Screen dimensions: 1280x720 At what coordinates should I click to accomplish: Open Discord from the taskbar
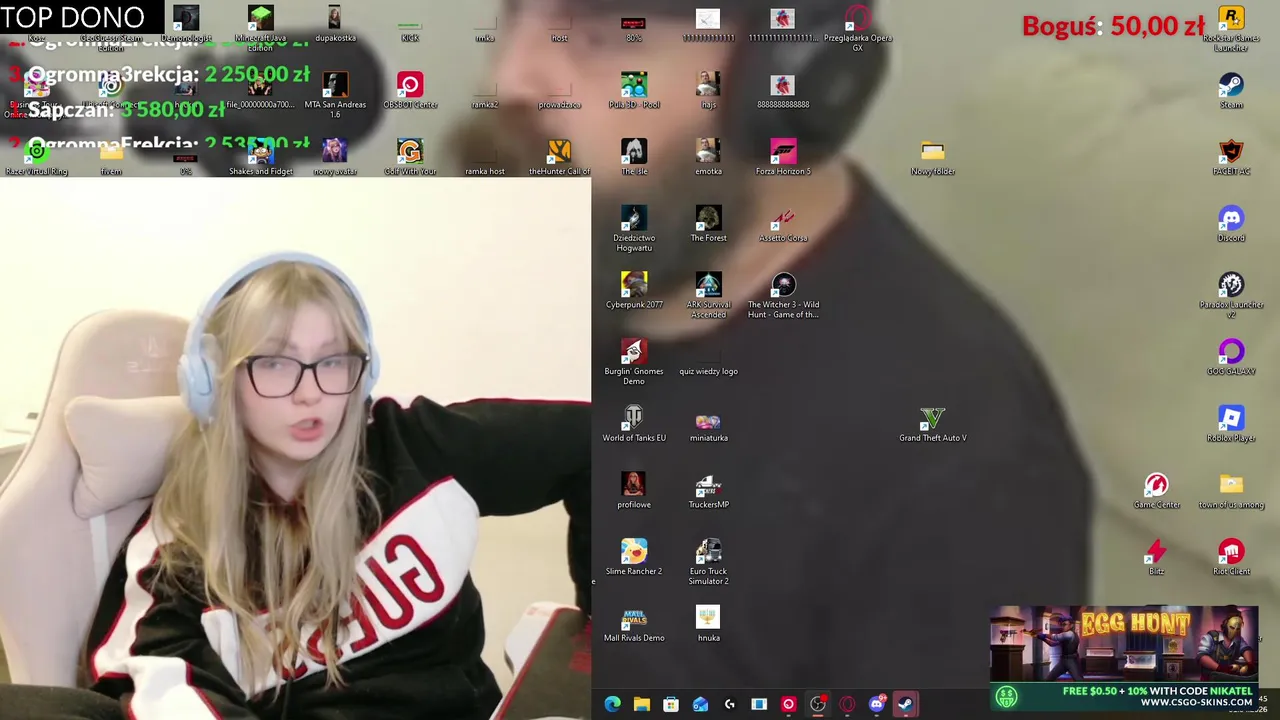[877, 704]
